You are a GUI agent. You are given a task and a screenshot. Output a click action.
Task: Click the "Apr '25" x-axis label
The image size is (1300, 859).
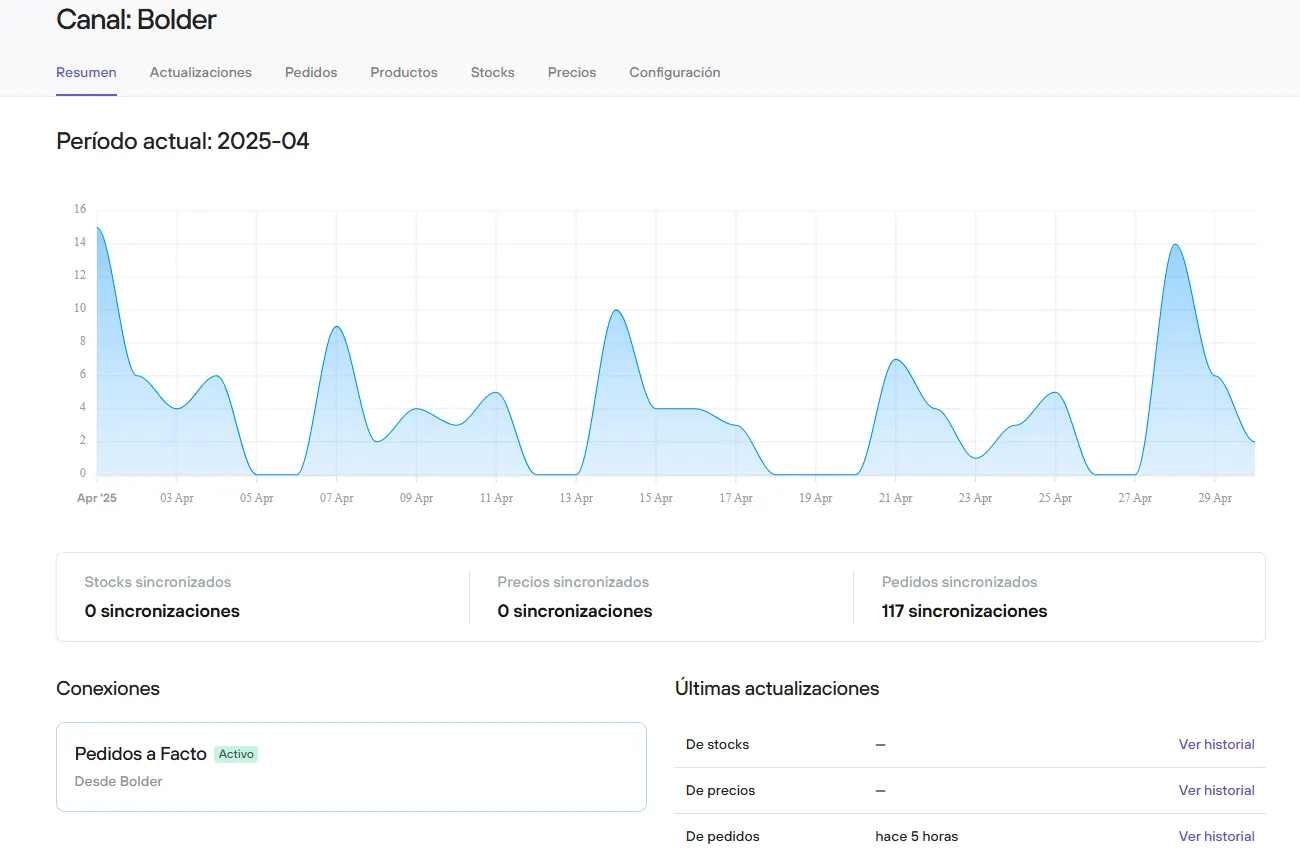pyautogui.click(x=97, y=498)
